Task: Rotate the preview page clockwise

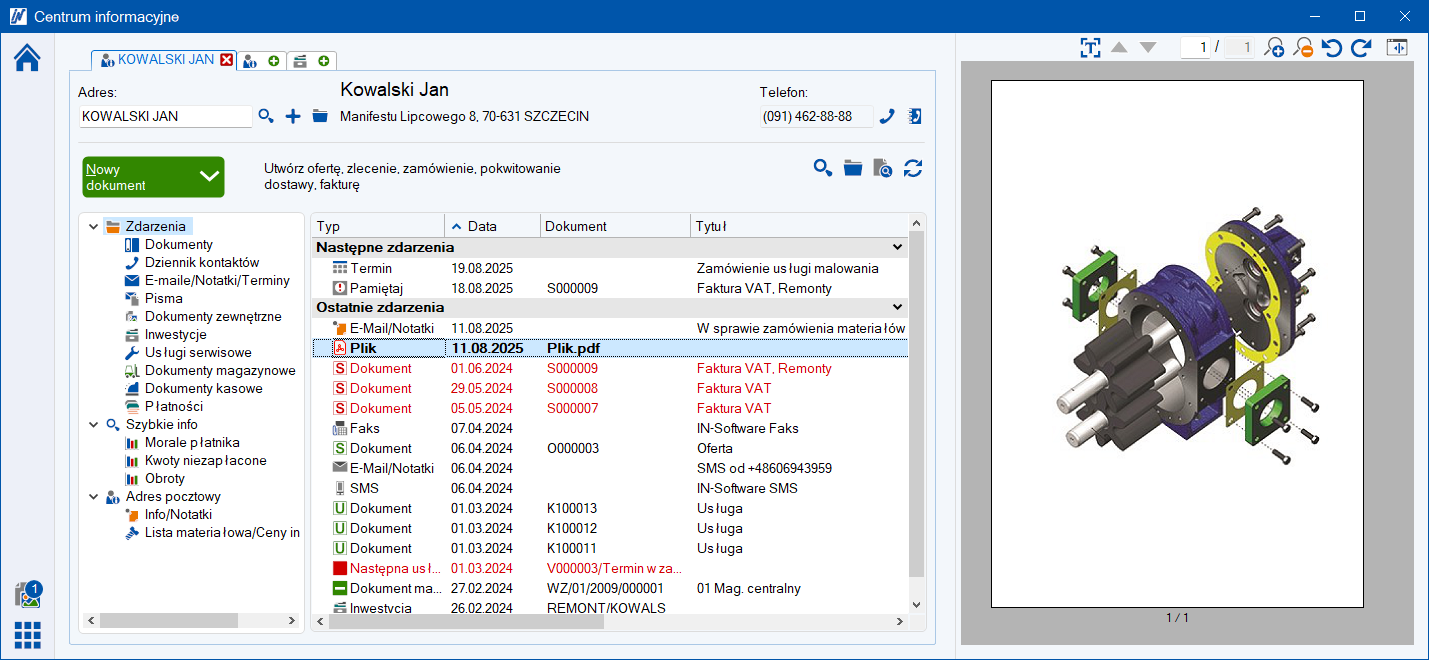Action: tap(1360, 47)
